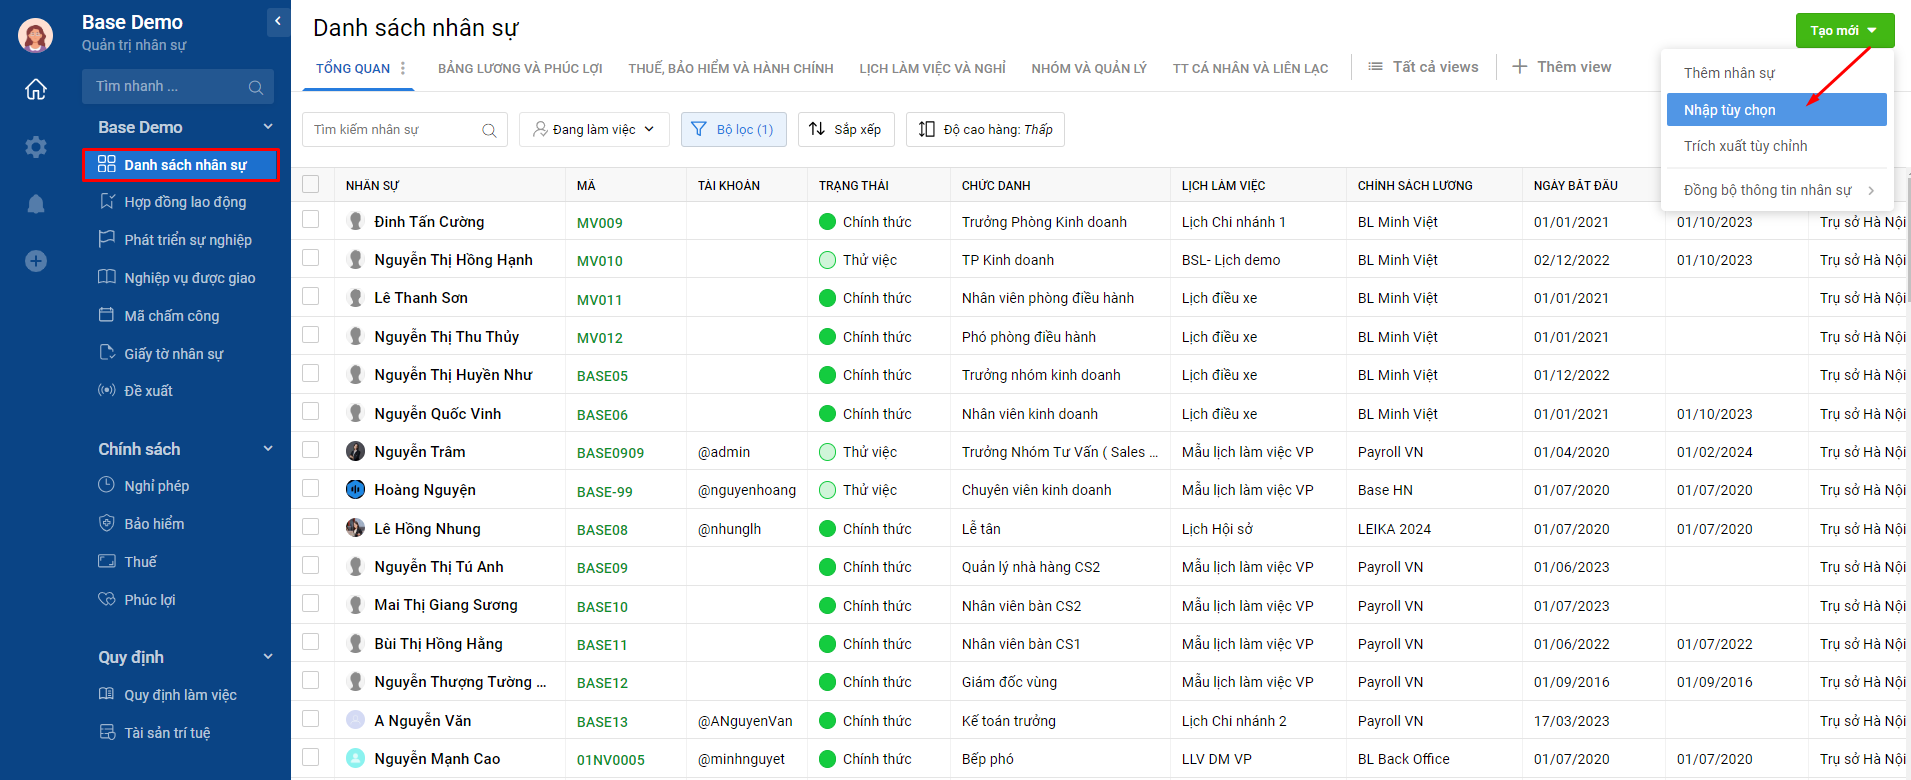Click the Thuế sidebar icon
Screen dimensions: 1911x780
(107, 561)
